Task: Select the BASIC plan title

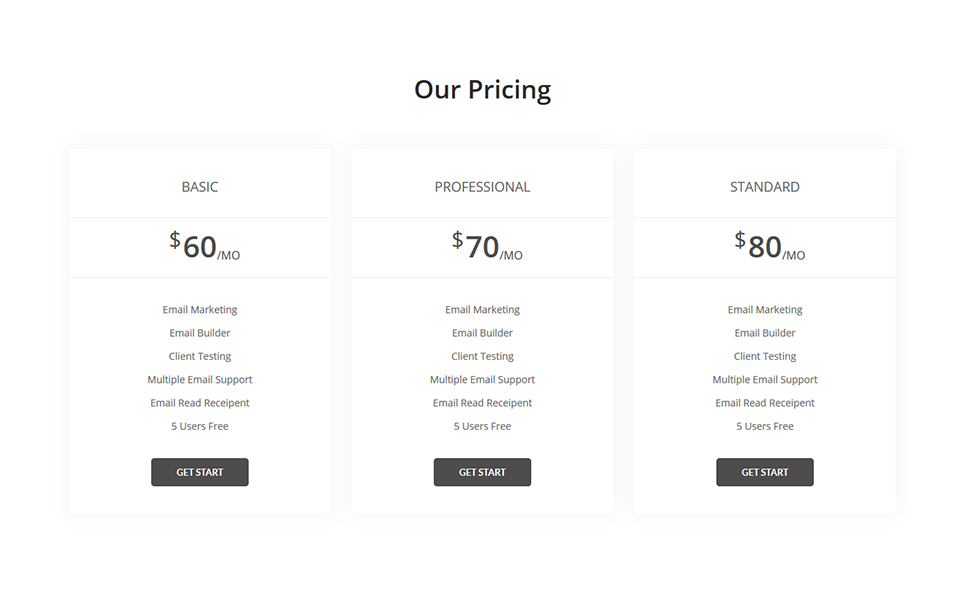Action: (x=199, y=187)
